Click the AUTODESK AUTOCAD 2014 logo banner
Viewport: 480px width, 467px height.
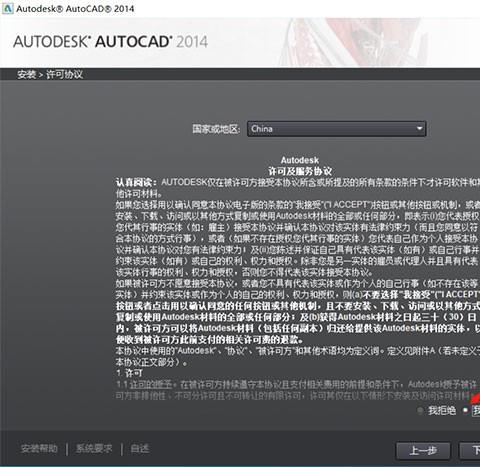(x=110, y=42)
